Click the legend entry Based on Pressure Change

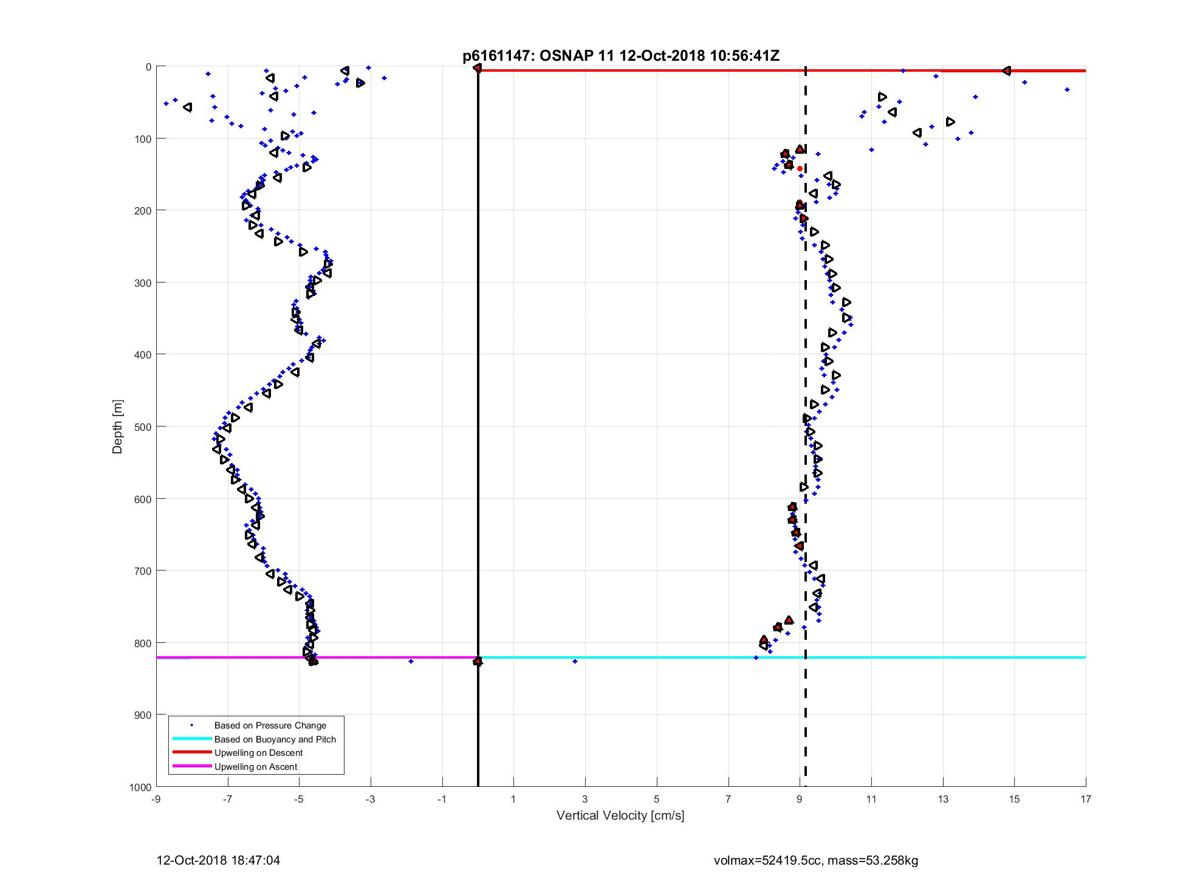pos(270,725)
